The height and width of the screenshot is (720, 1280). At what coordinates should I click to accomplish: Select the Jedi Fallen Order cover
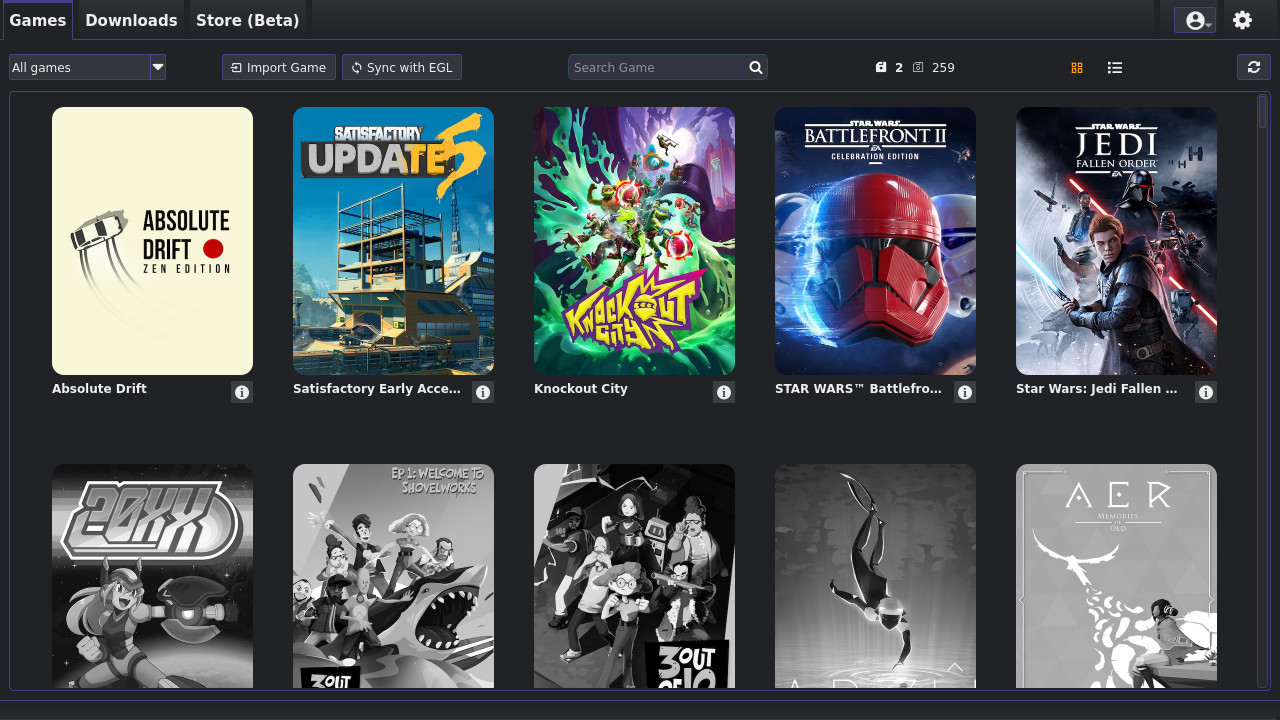click(1116, 241)
